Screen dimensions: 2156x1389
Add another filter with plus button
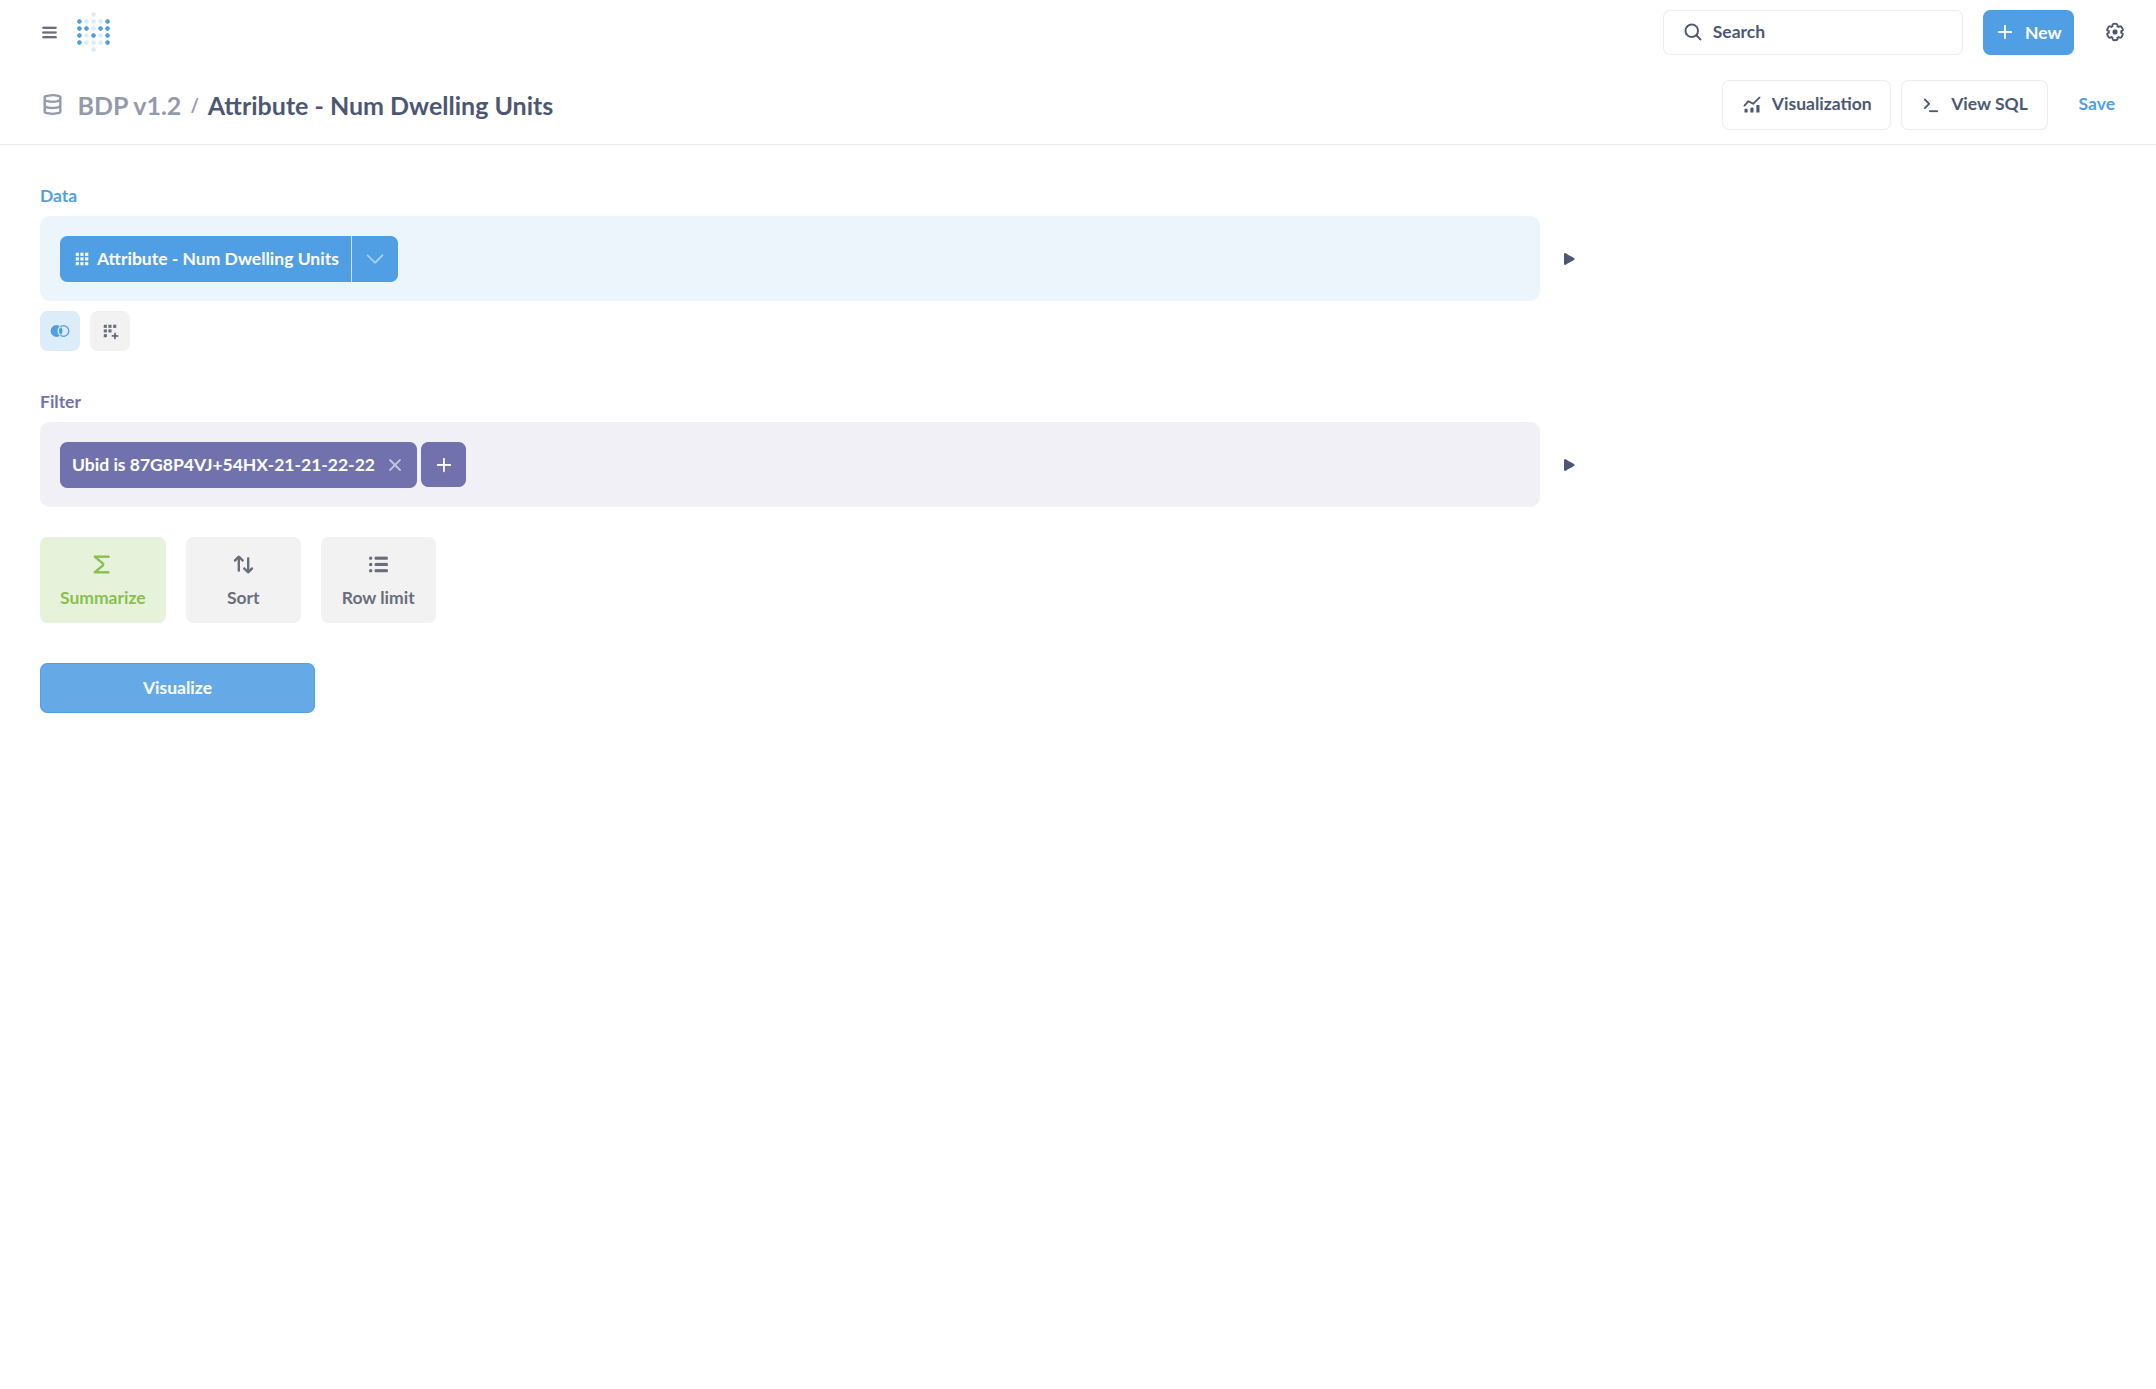(443, 465)
